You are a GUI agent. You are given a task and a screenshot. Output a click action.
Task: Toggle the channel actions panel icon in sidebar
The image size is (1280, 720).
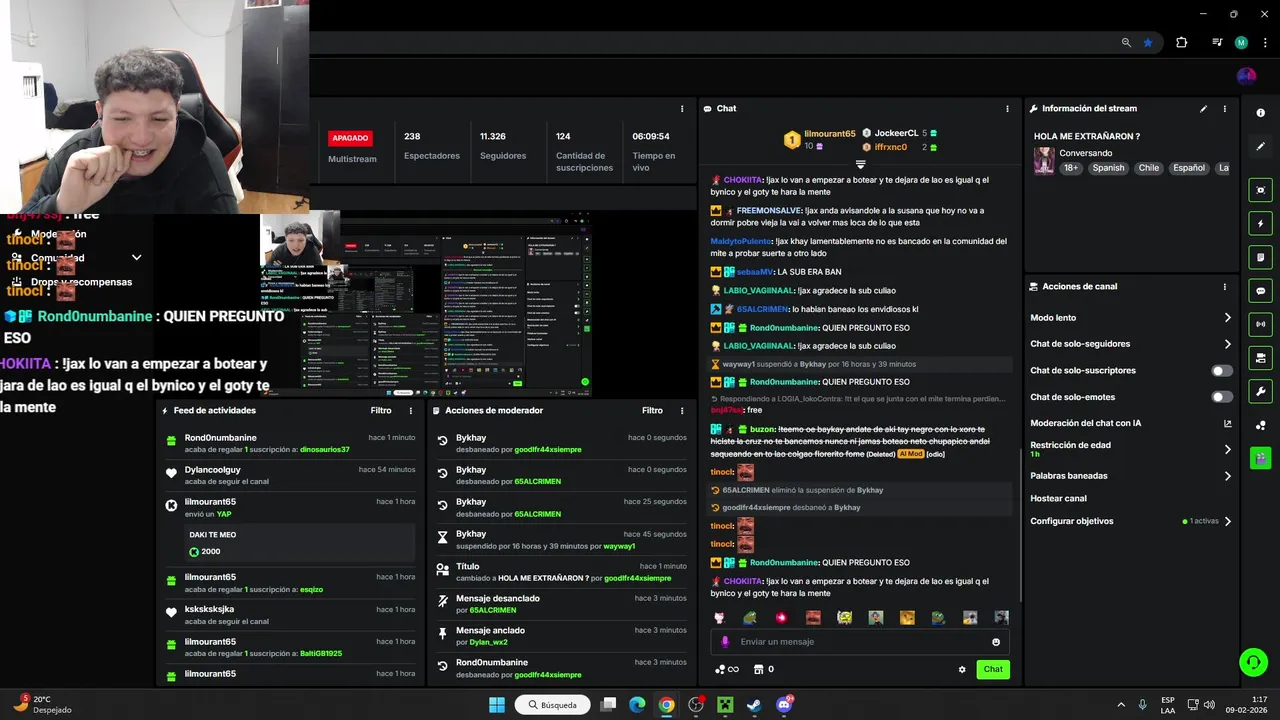pos(1260,357)
